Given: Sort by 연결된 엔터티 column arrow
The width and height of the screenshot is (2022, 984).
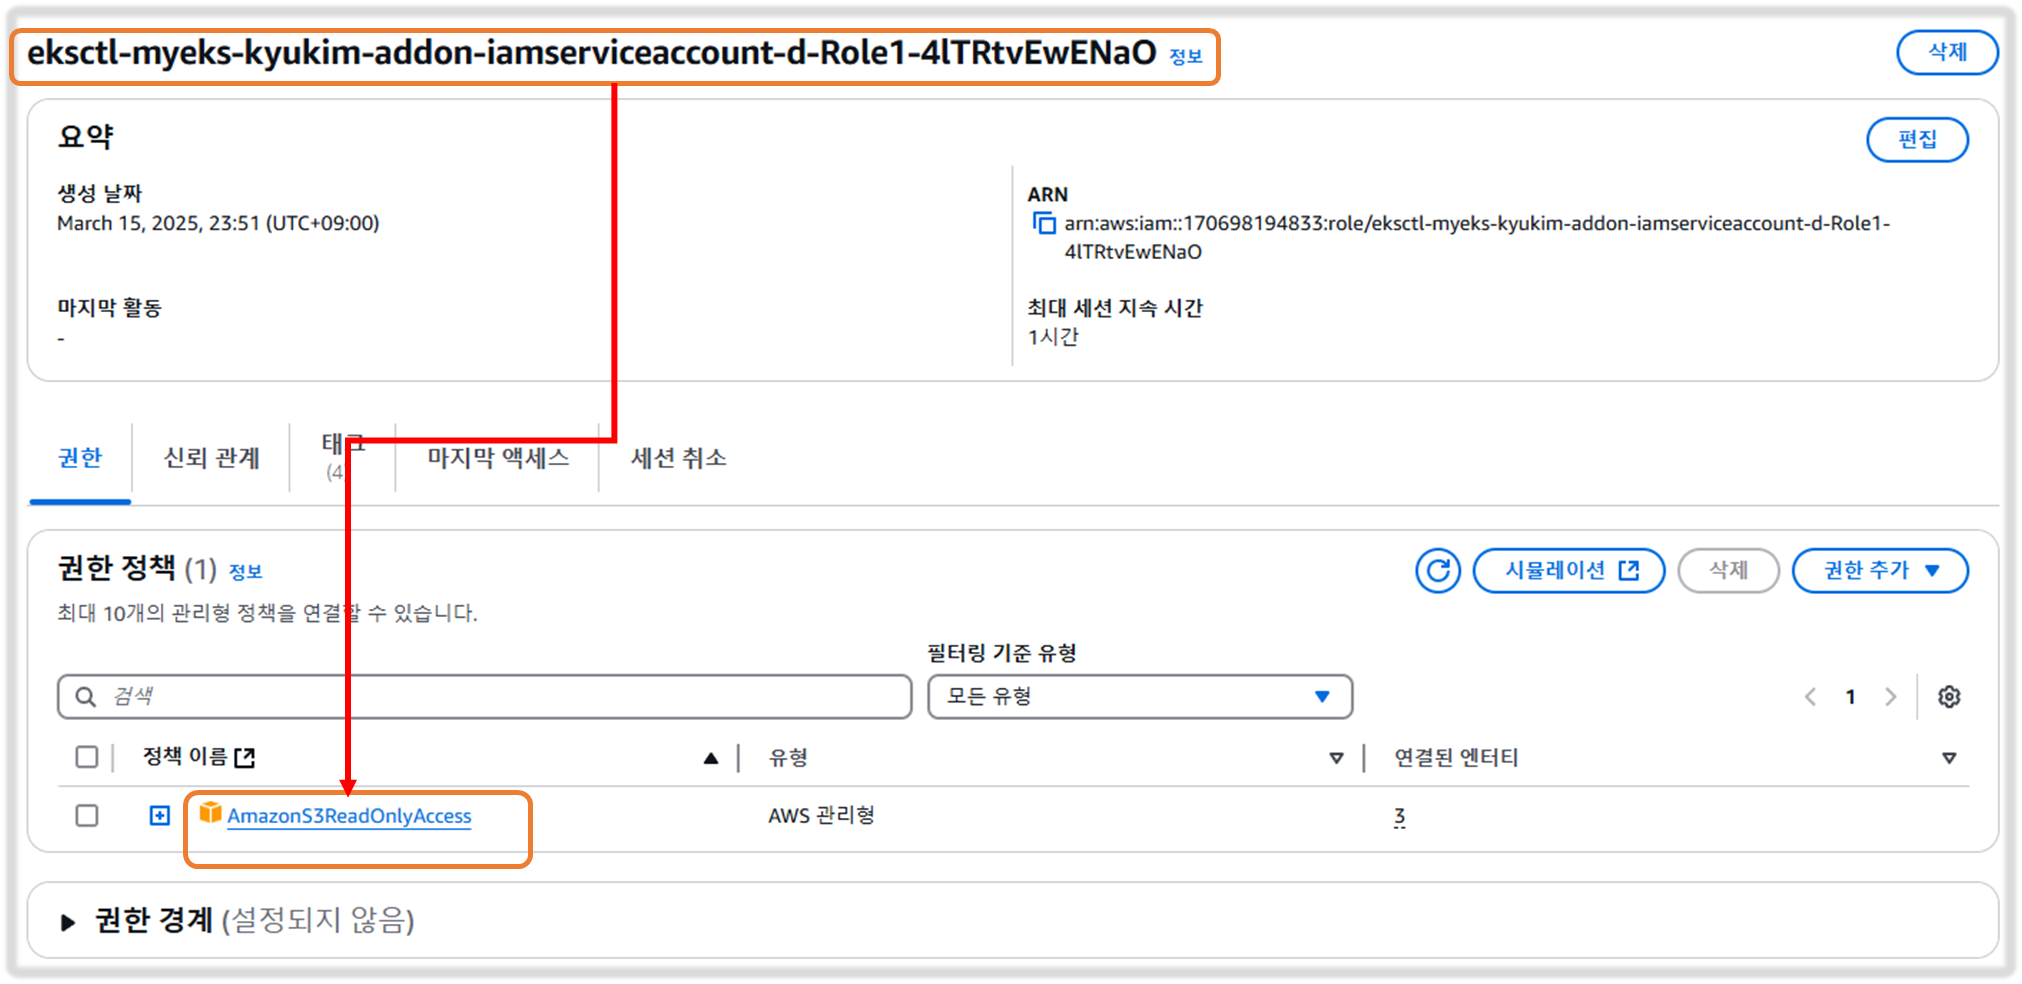Looking at the screenshot, I should tap(1949, 758).
